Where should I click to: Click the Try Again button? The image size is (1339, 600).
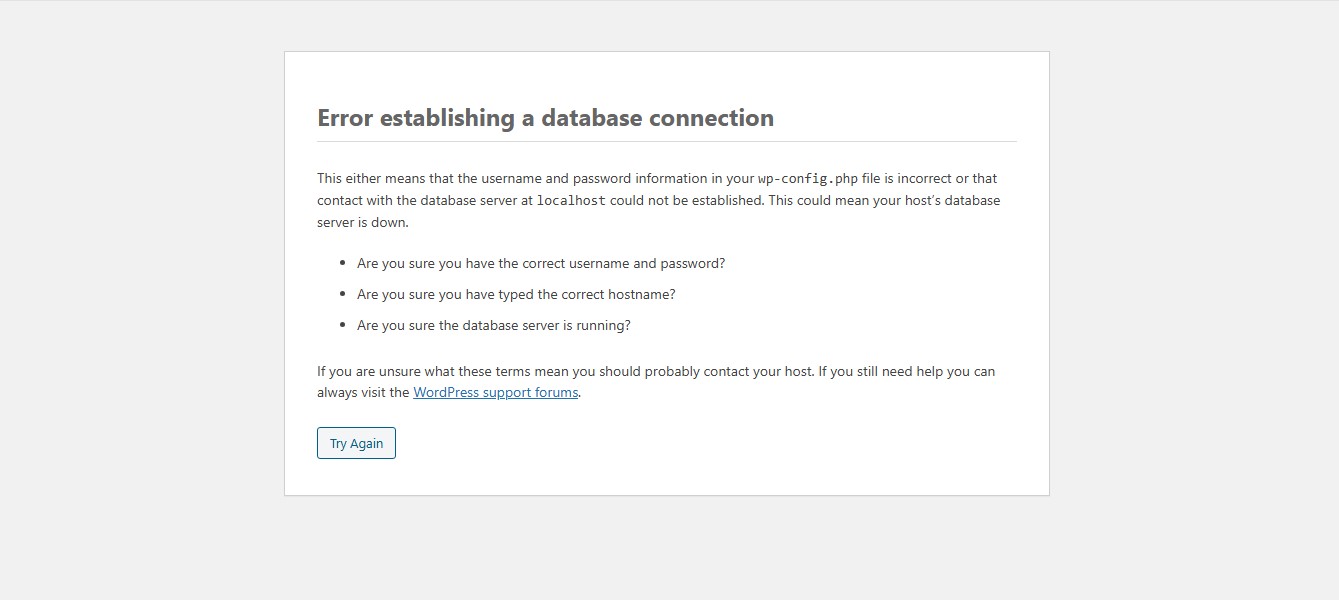(356, 444)
